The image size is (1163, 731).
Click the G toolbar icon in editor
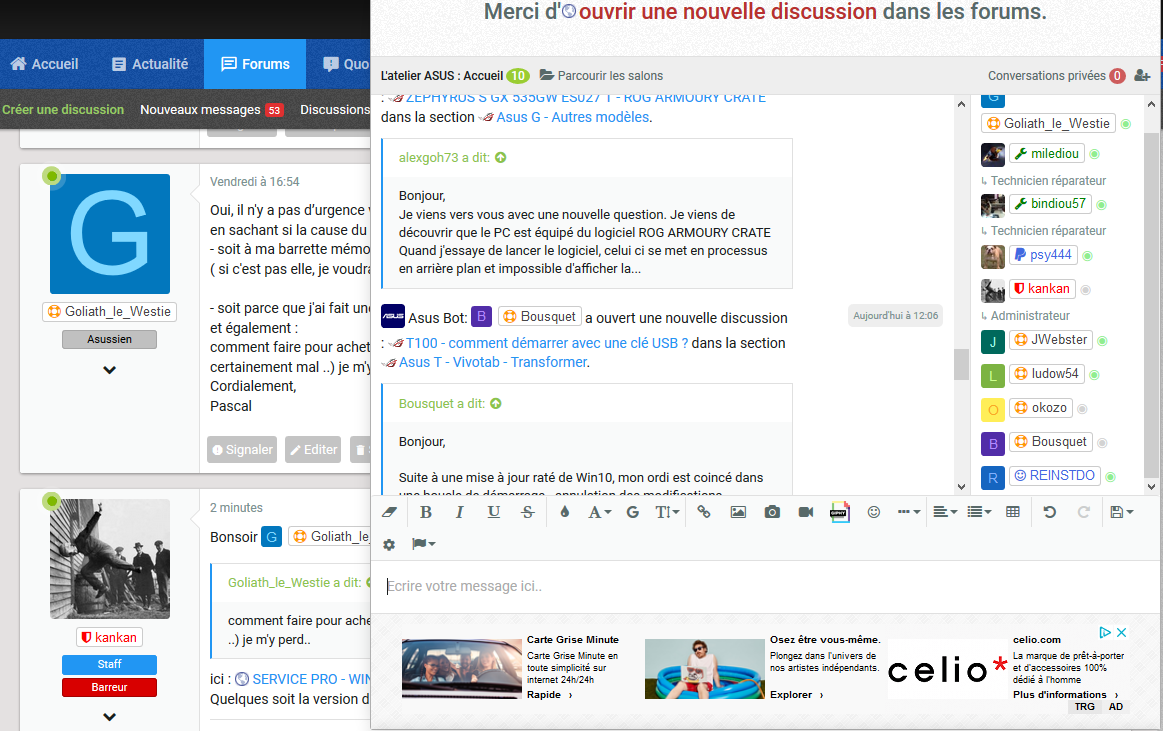point(633,512)
